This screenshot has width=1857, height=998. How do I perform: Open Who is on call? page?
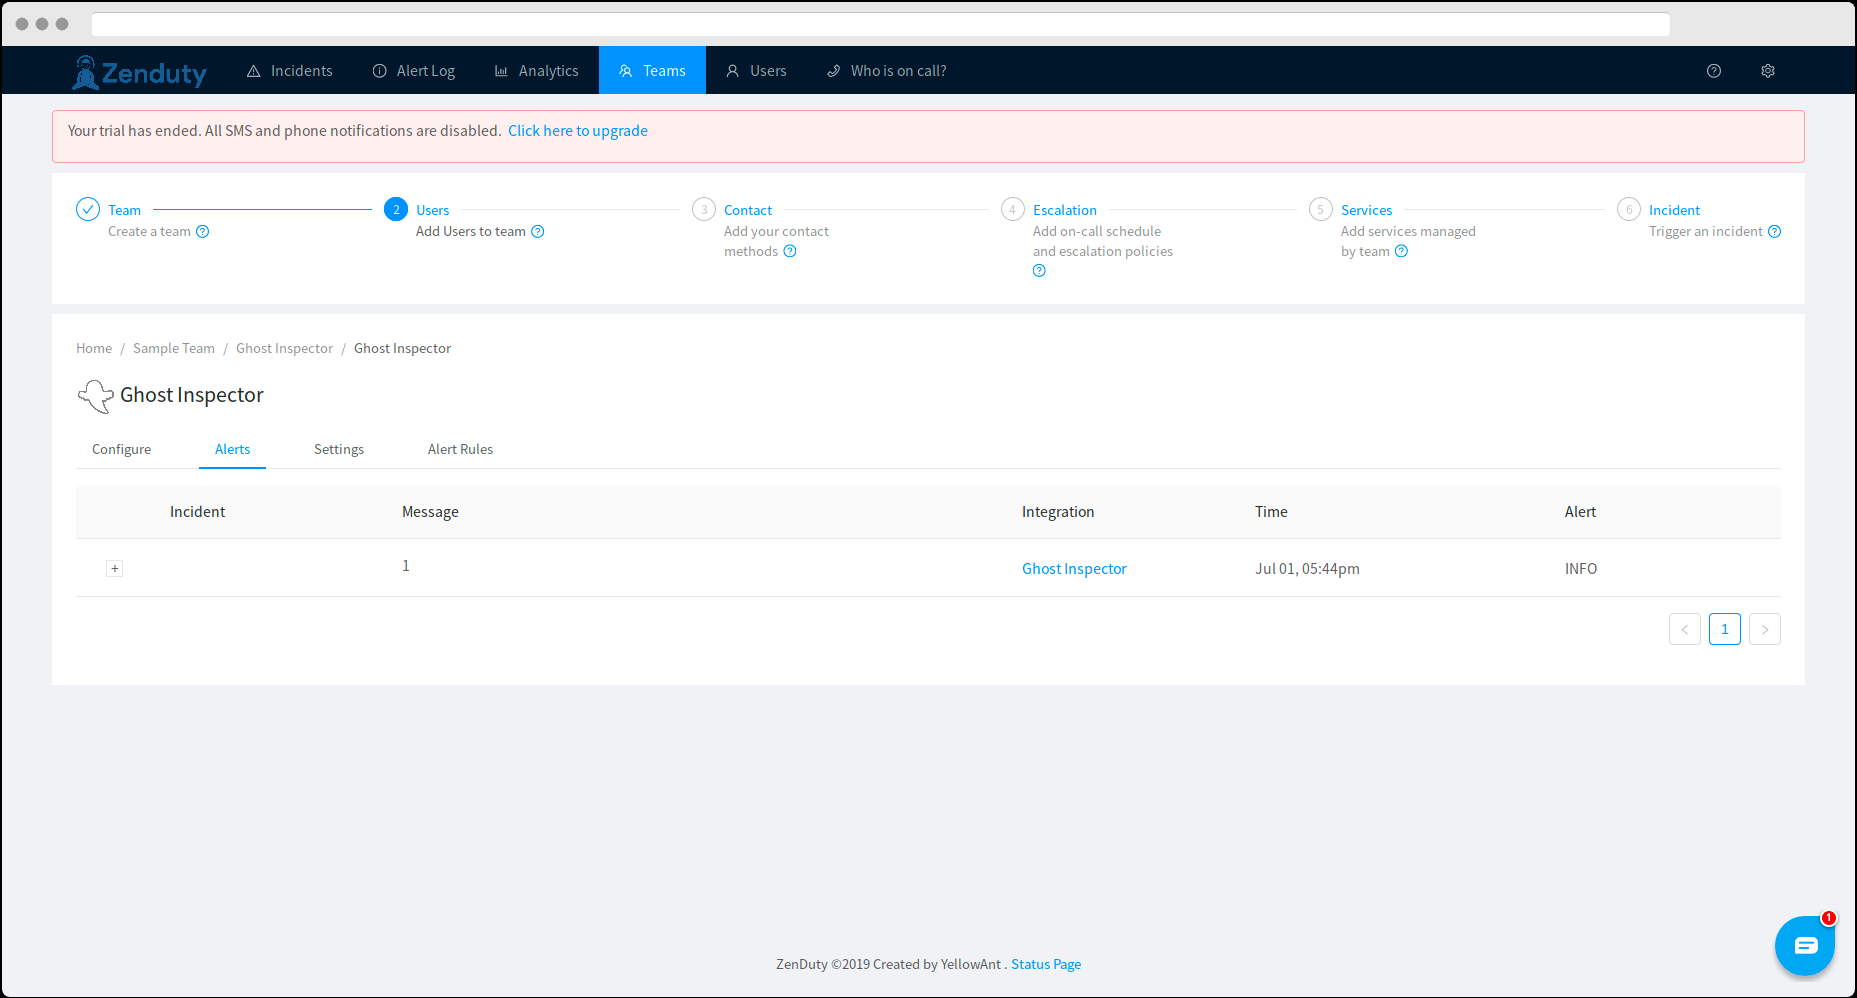pyautogui.click(x=886, y=71)
